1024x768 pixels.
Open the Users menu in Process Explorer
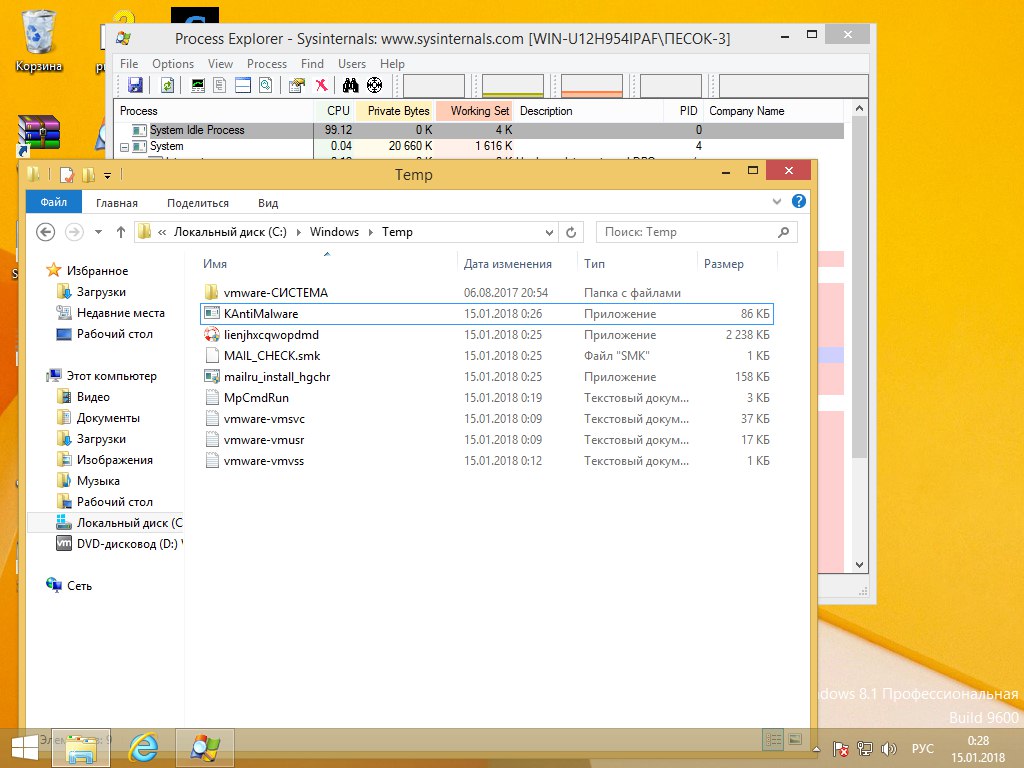click(x=351, y=64)
